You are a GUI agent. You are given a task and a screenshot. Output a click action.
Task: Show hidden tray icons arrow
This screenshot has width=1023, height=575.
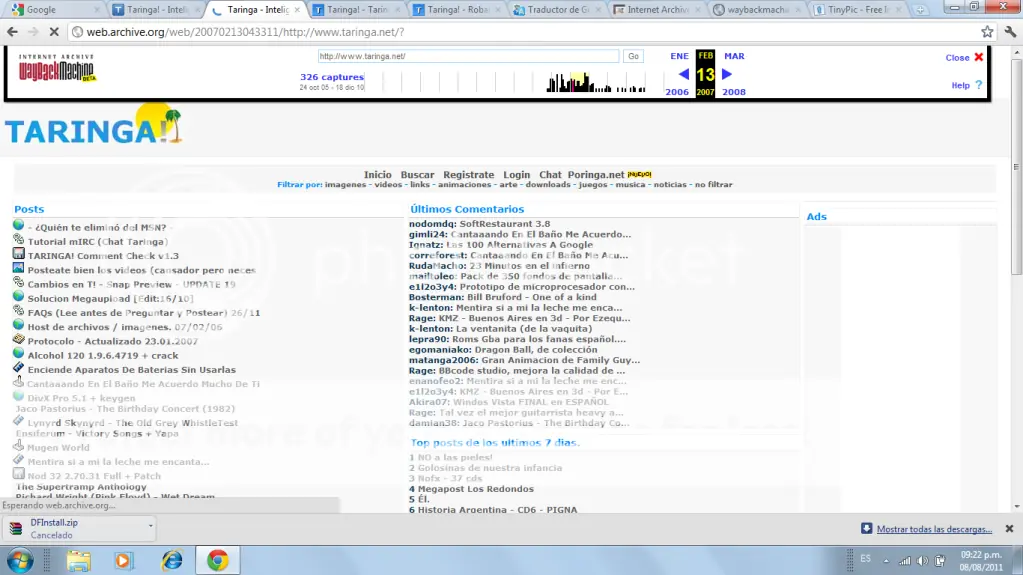886,561
